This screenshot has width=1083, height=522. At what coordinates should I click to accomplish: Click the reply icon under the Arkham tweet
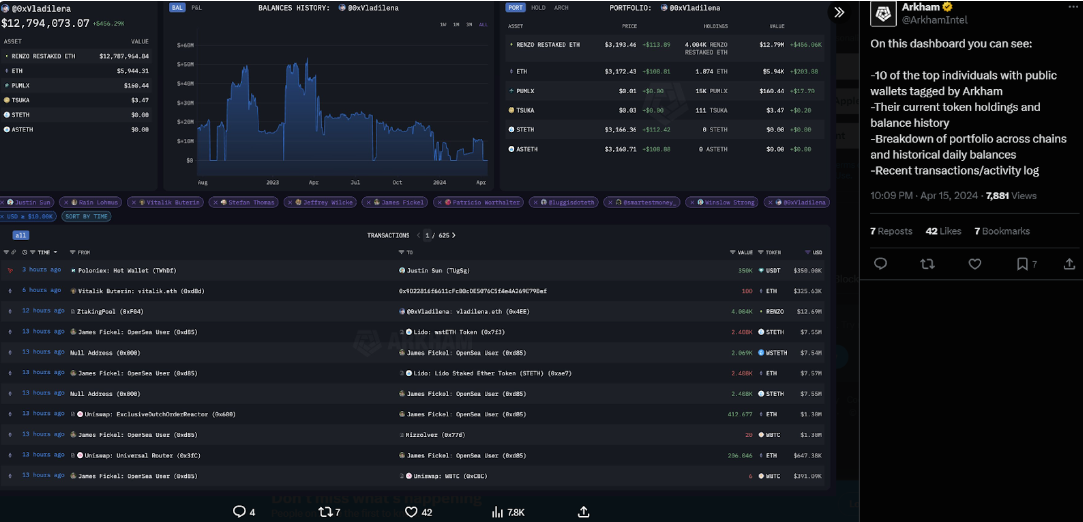click(x=880, y=264)
